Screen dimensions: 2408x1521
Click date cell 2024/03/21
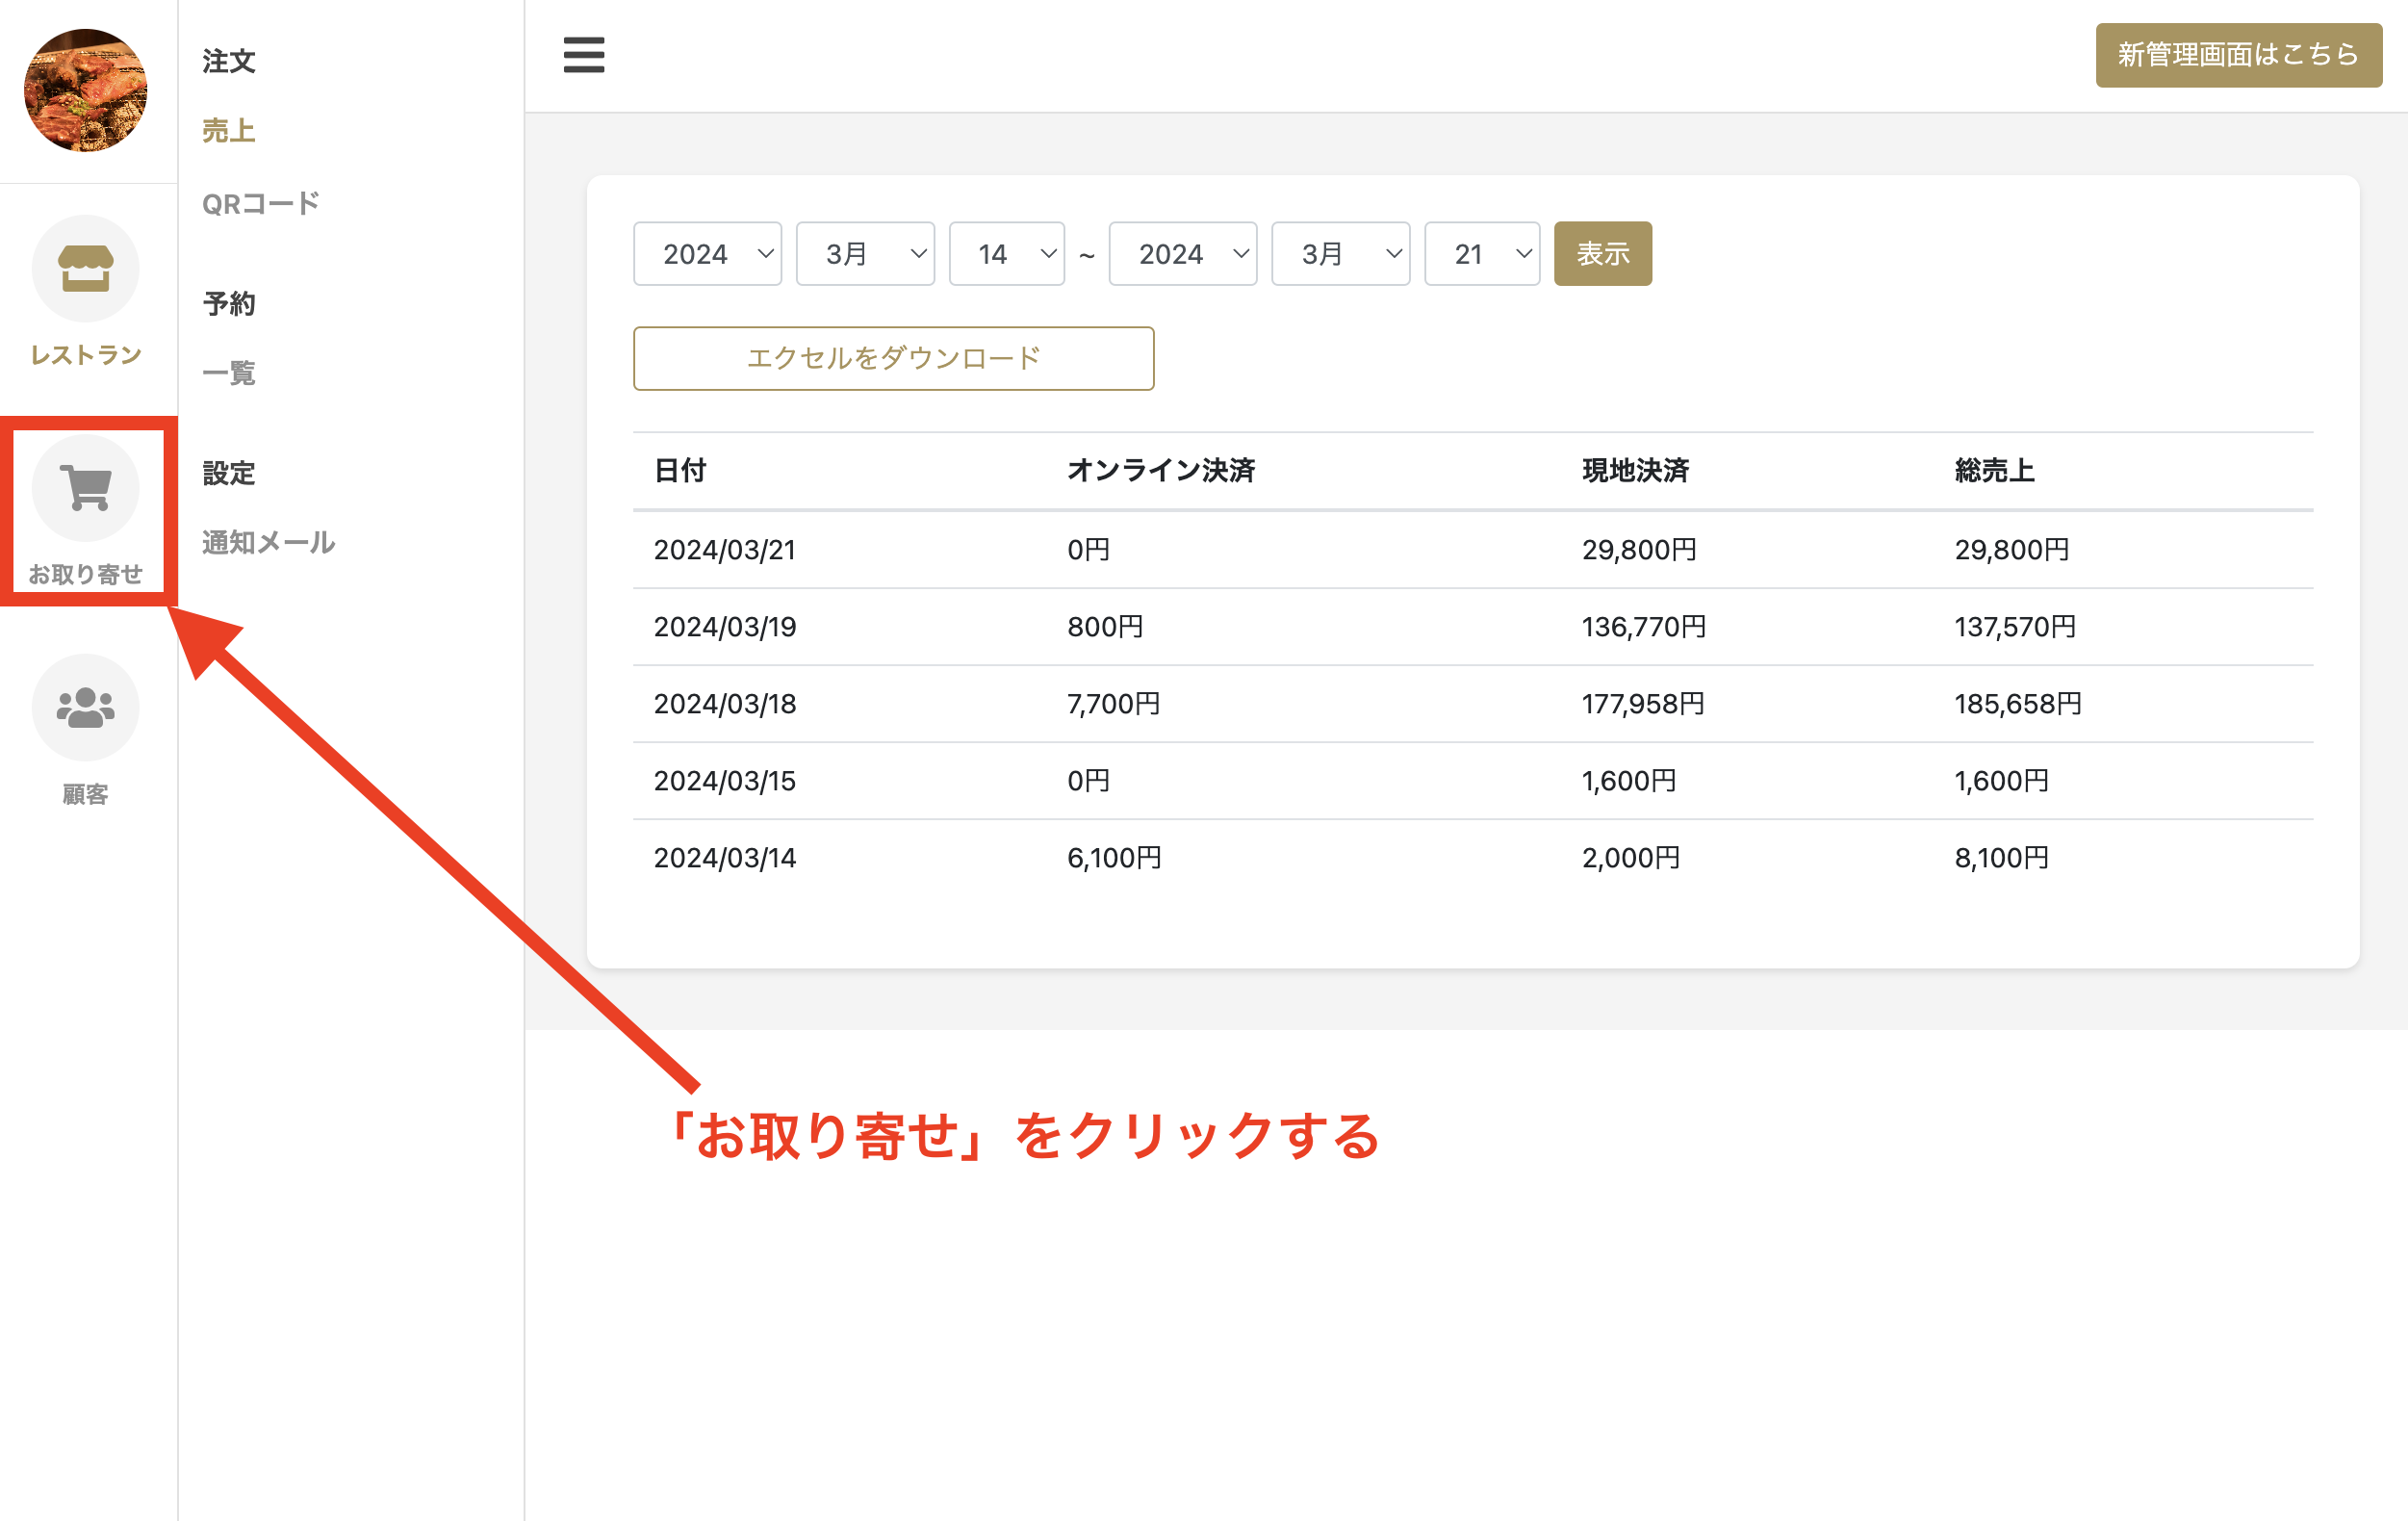[x=725, y=549]
